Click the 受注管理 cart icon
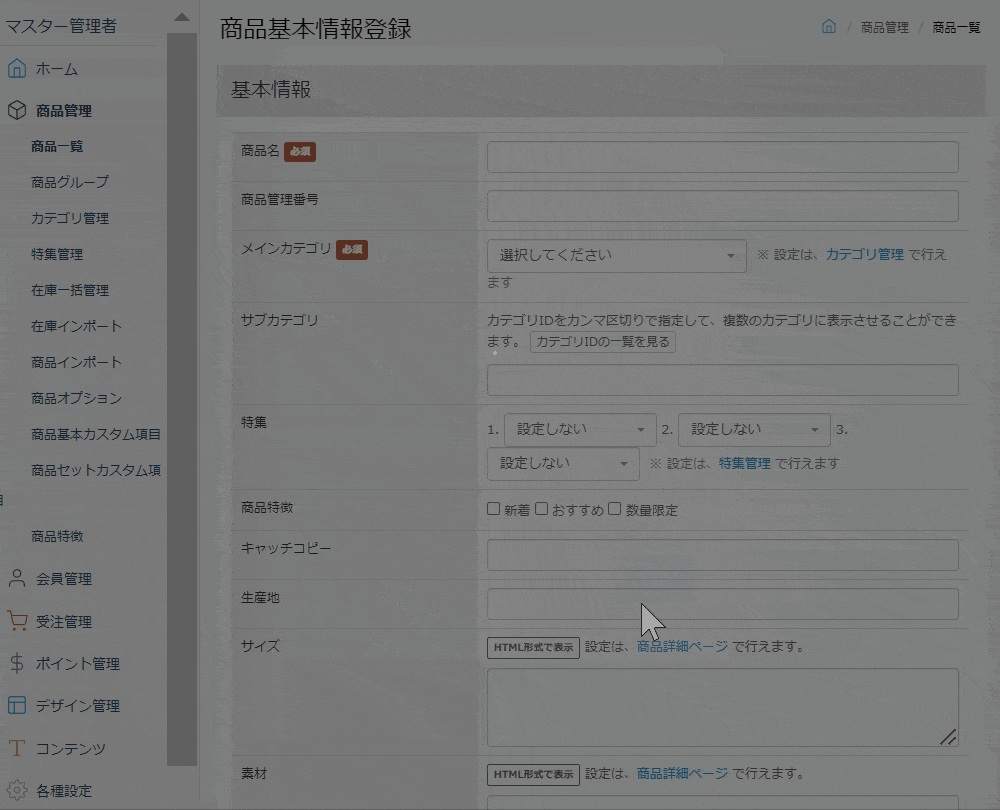 (17, 621)
